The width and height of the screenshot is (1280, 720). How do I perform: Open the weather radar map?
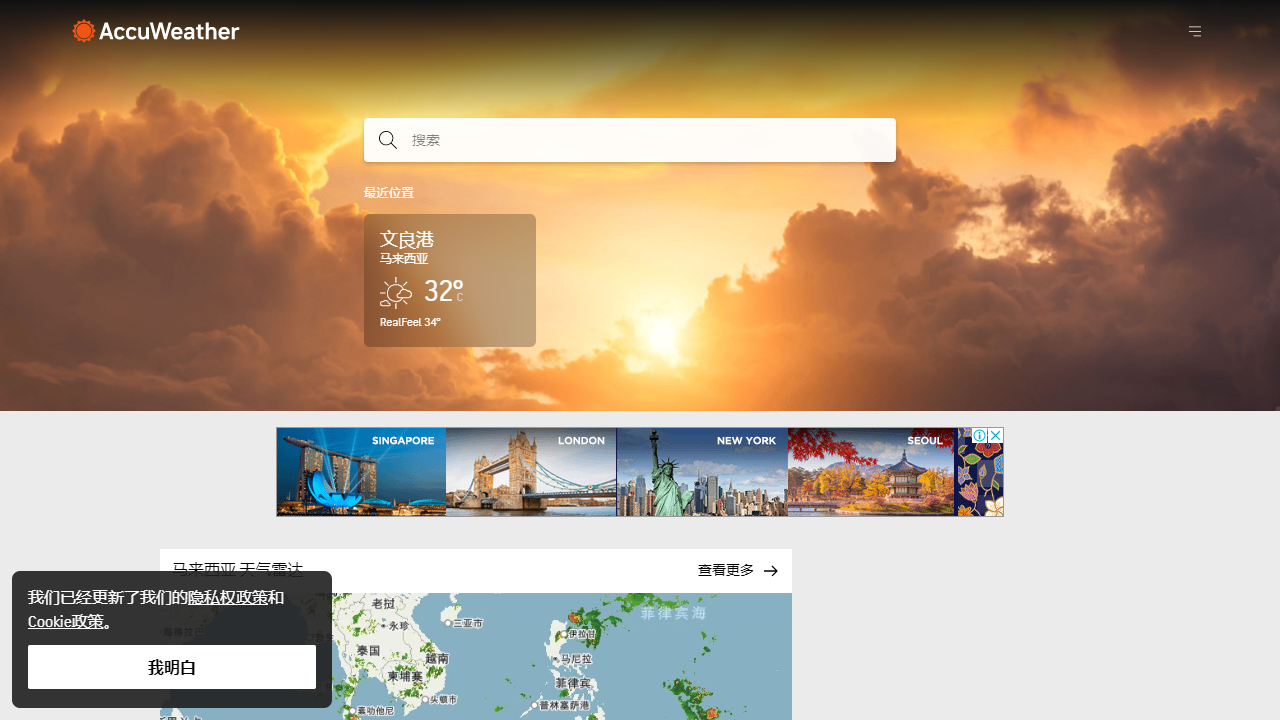(476, 656)
